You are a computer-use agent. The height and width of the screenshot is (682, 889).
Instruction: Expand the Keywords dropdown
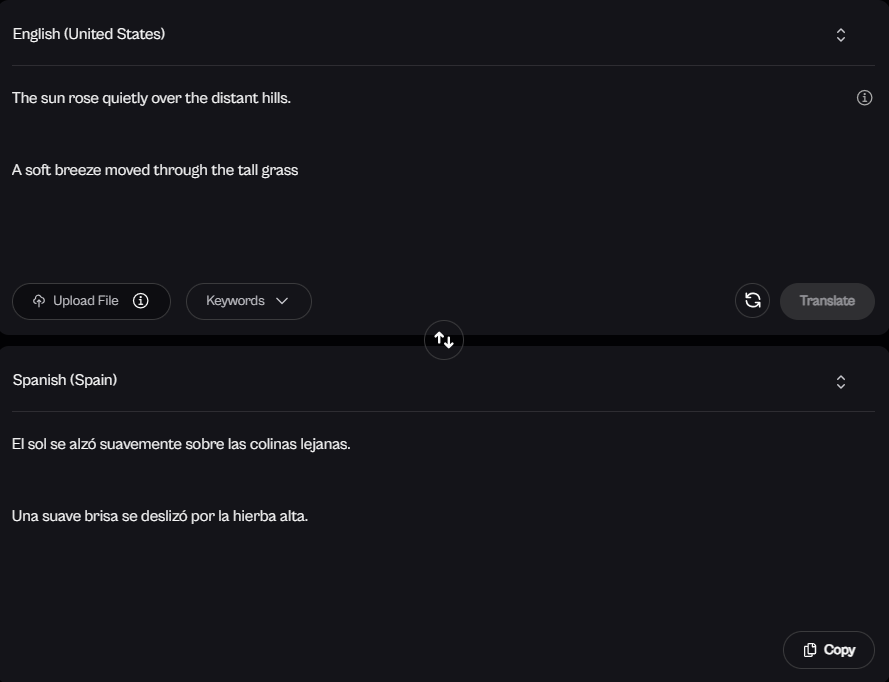pos(236,301)
